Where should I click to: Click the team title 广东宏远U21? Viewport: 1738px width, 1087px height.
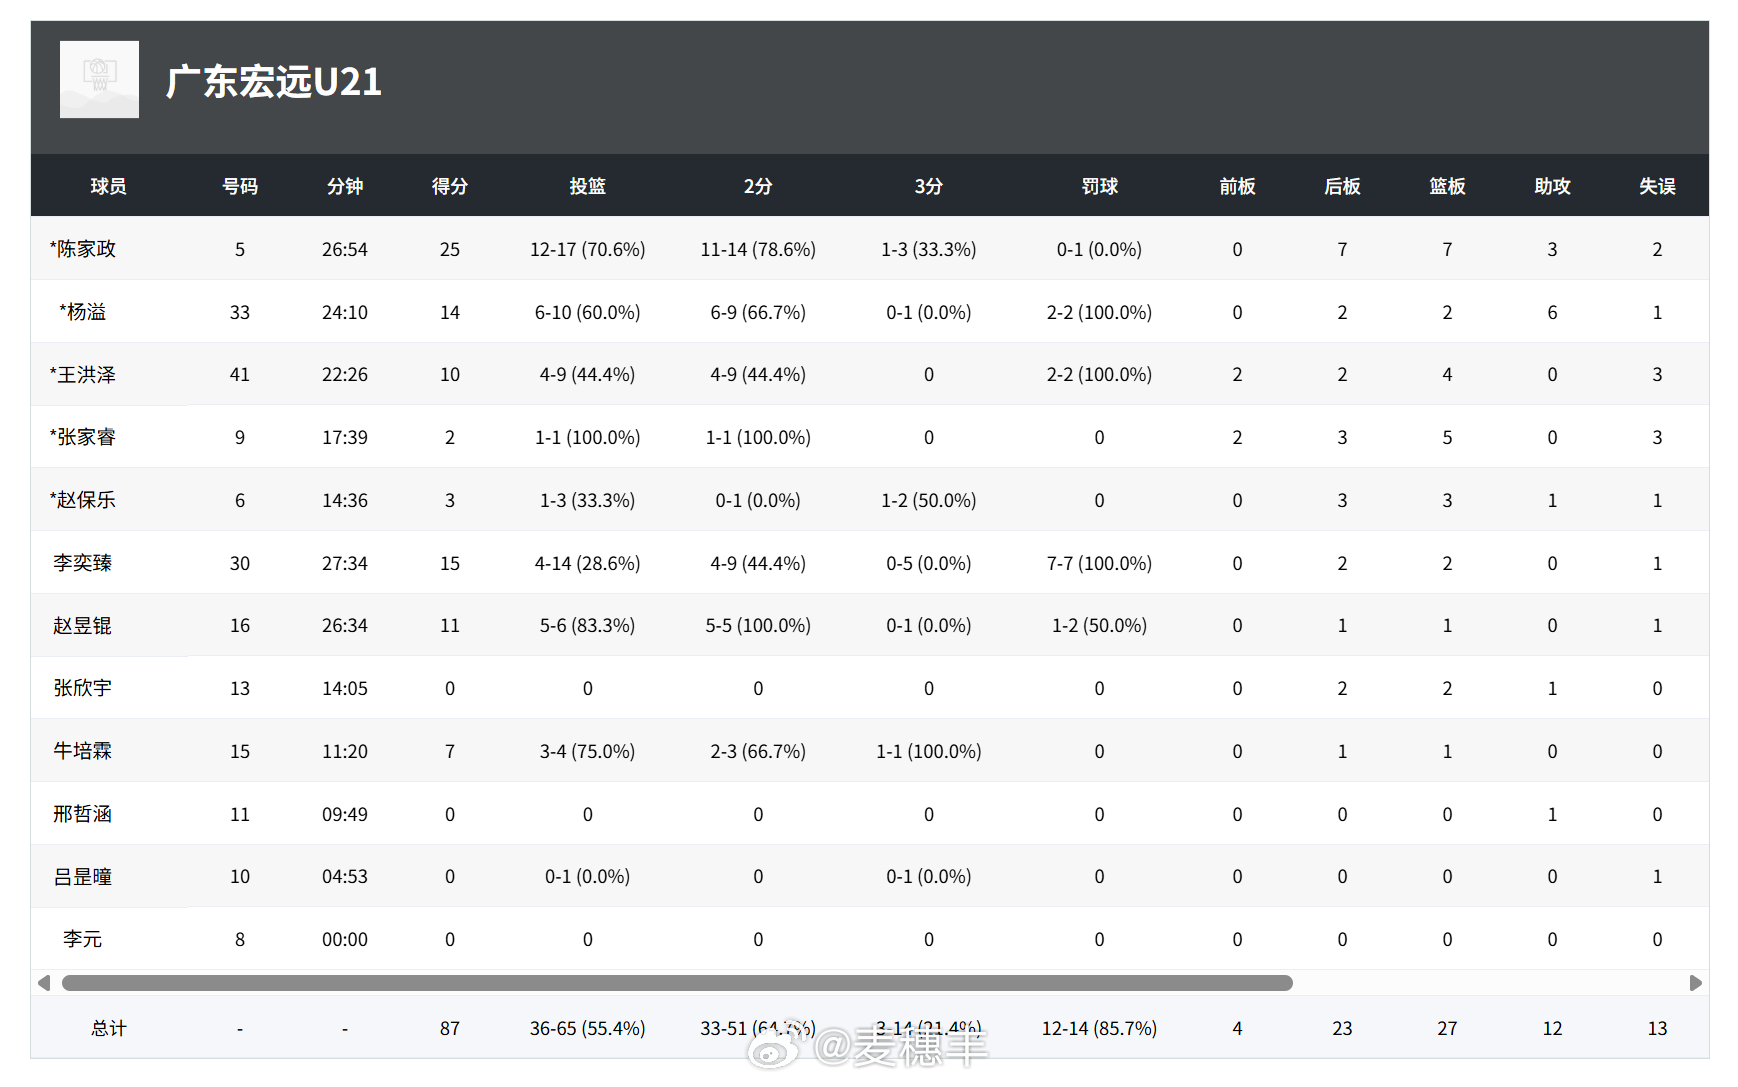pos(274,82)
